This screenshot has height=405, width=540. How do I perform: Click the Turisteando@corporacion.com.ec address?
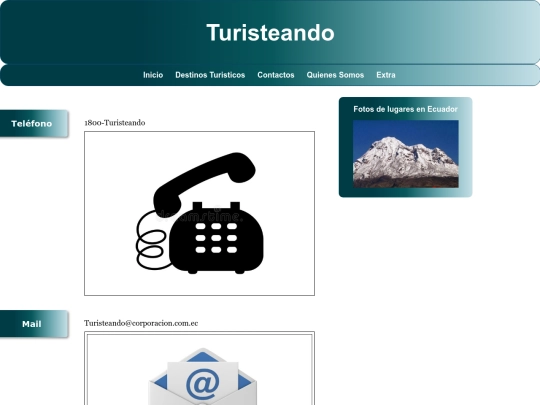pyautogui.click(x=141, y=323)
